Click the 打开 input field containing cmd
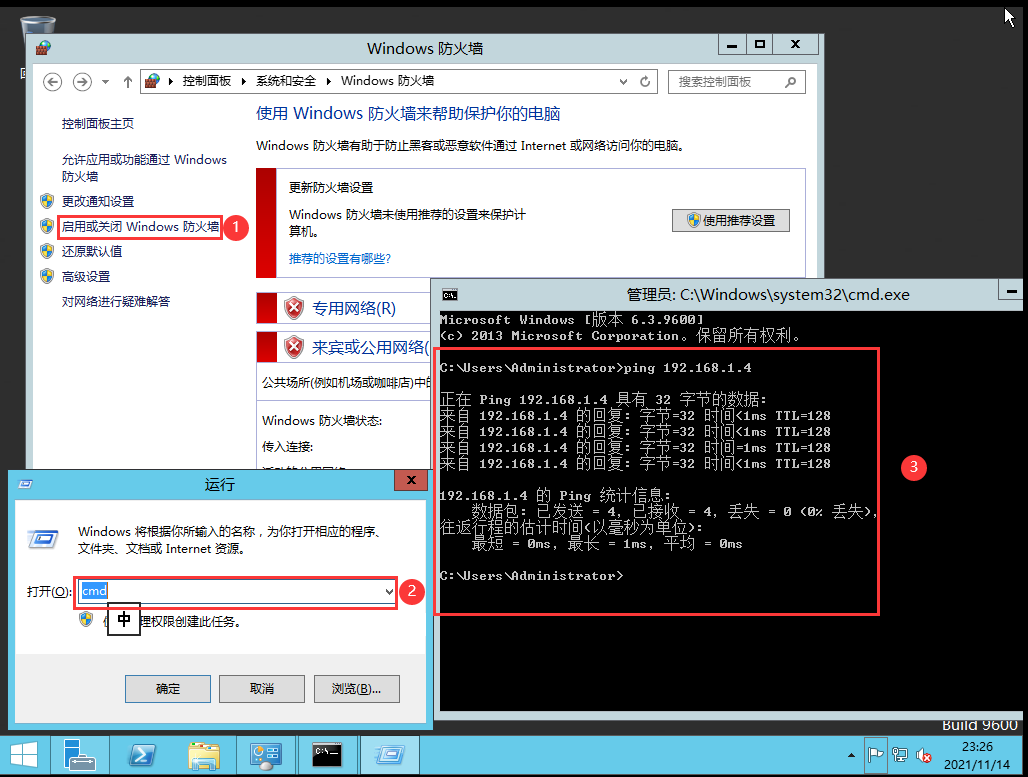Viewport: 1028px width, 777px height. tap(237, 592)
